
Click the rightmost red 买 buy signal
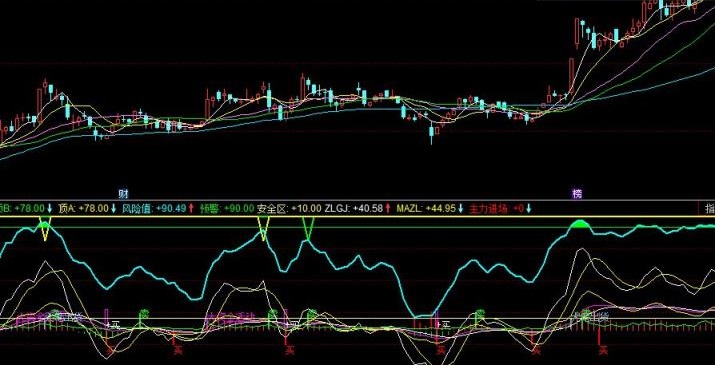pos(603,350)
